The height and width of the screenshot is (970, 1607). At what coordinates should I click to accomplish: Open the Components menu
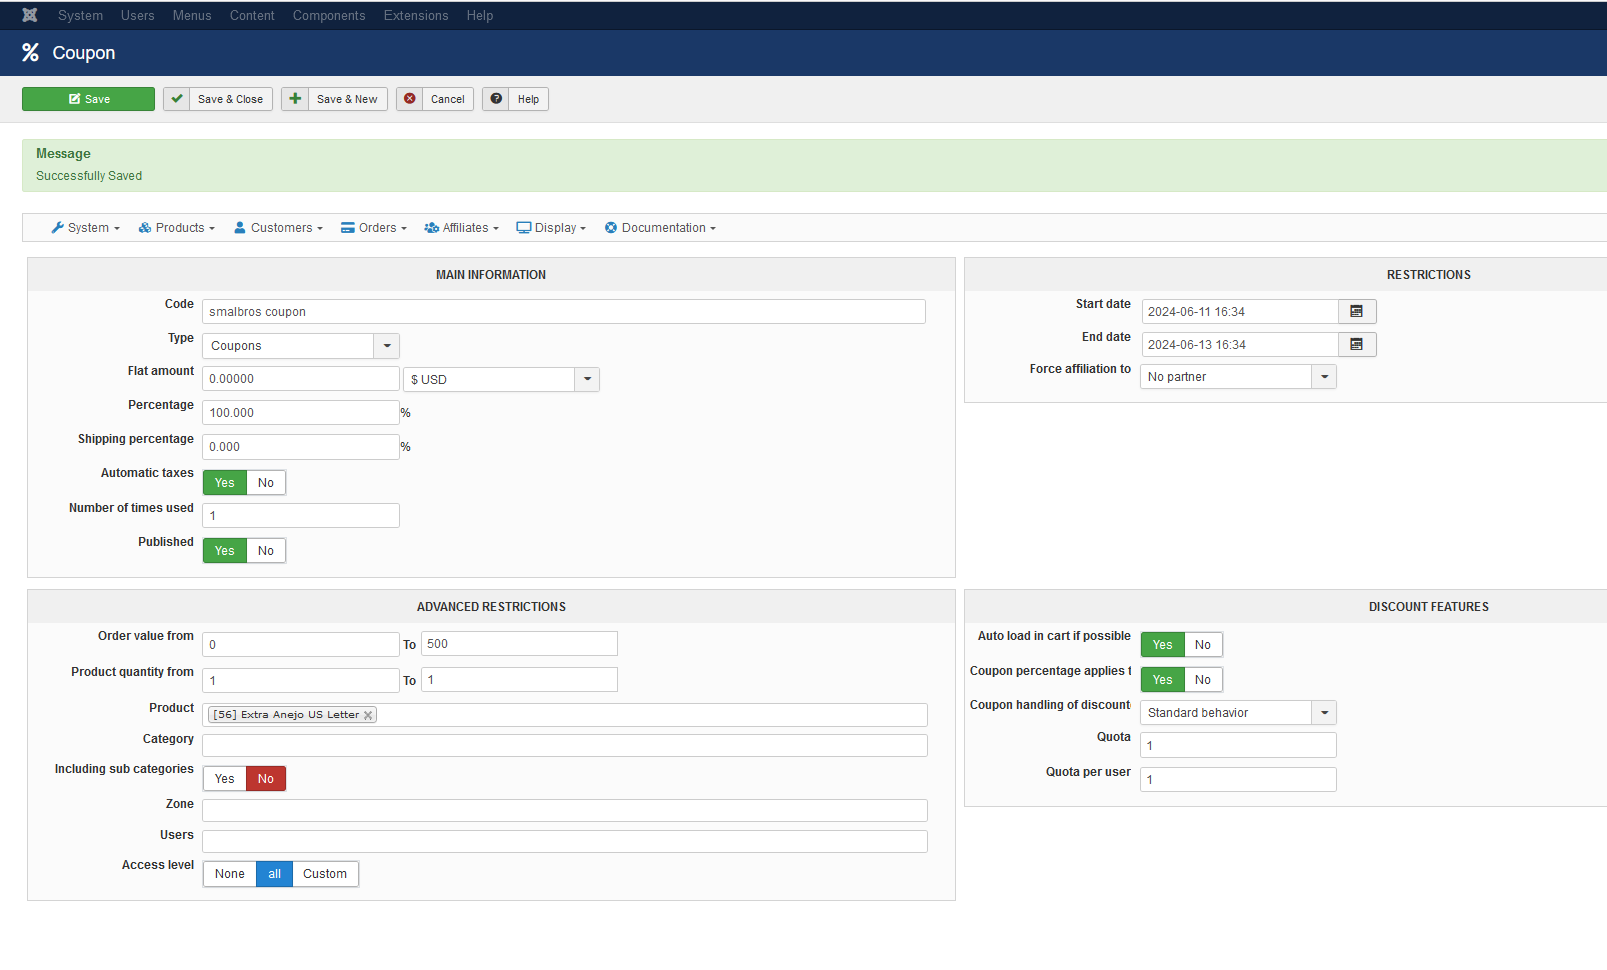329,15
